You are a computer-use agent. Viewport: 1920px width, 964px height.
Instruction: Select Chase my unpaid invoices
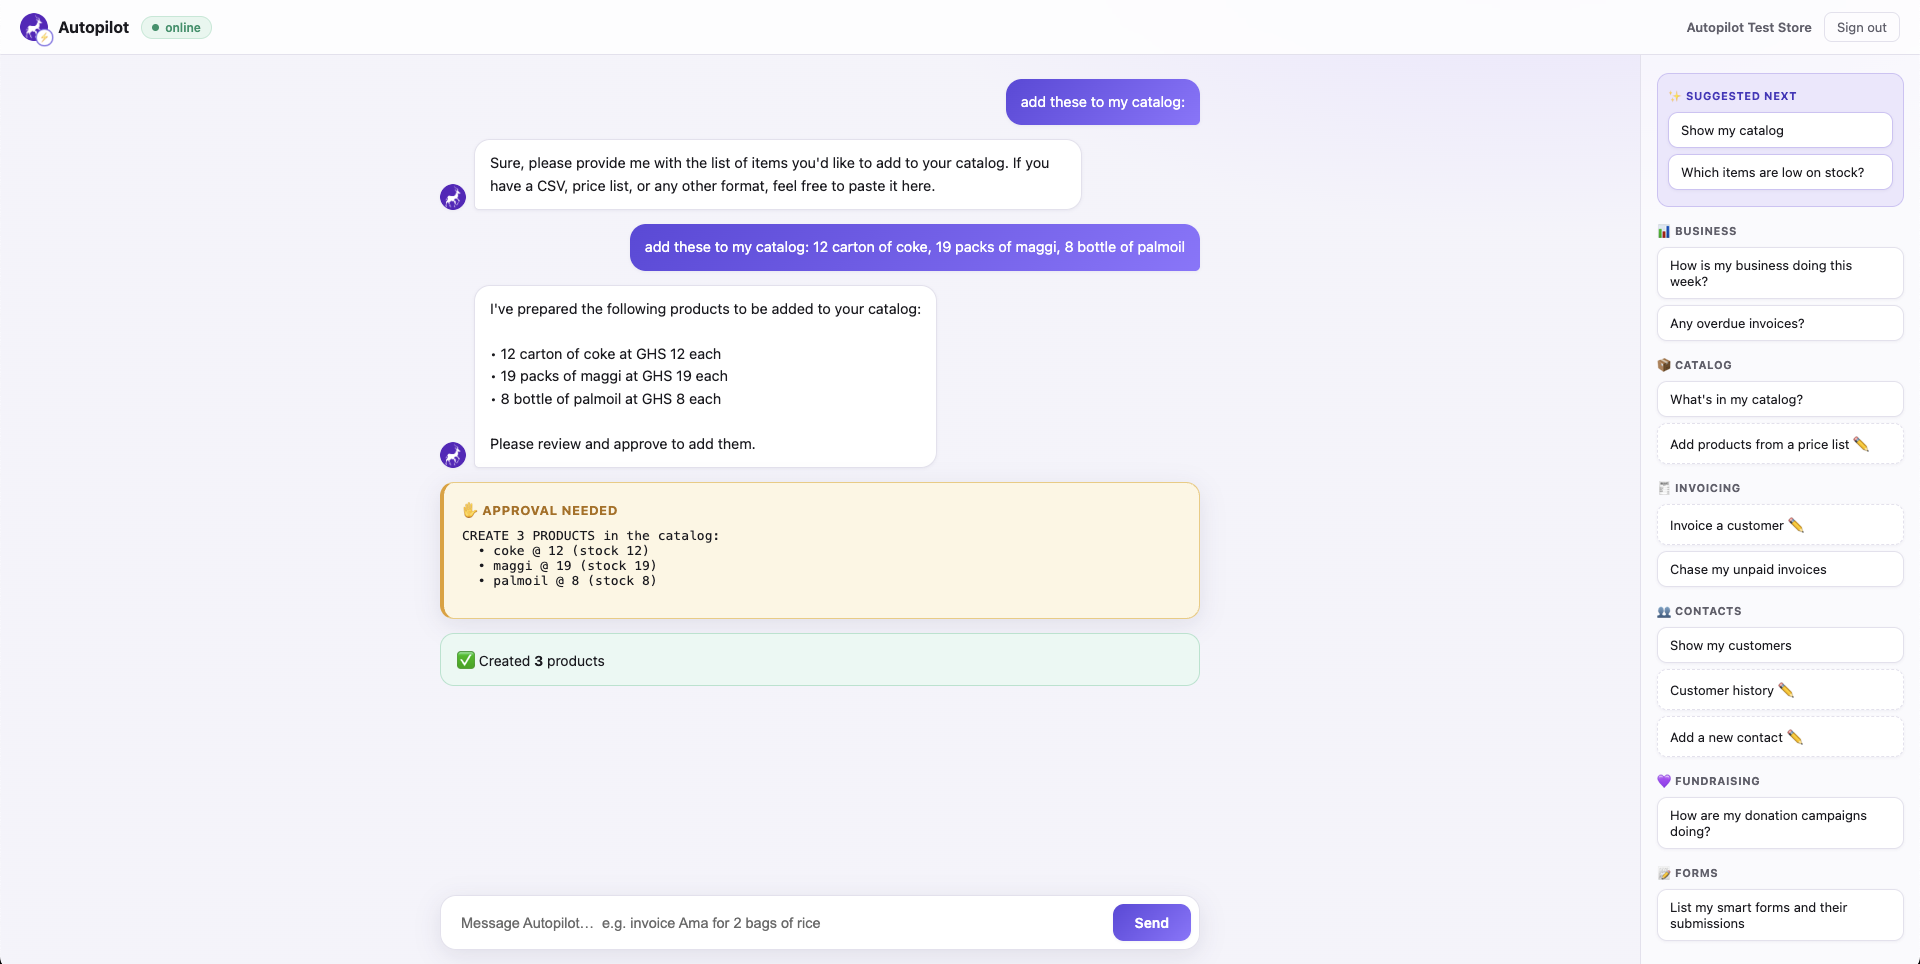(x=1780, y=569)
